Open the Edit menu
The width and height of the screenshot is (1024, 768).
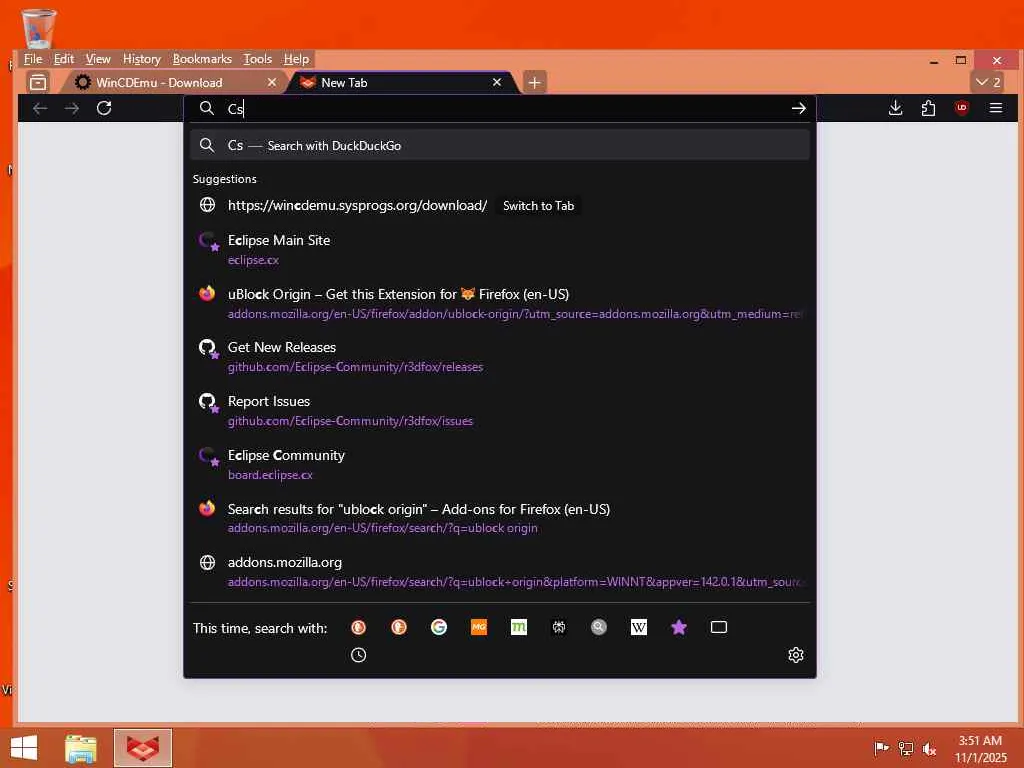coord(63,59)
